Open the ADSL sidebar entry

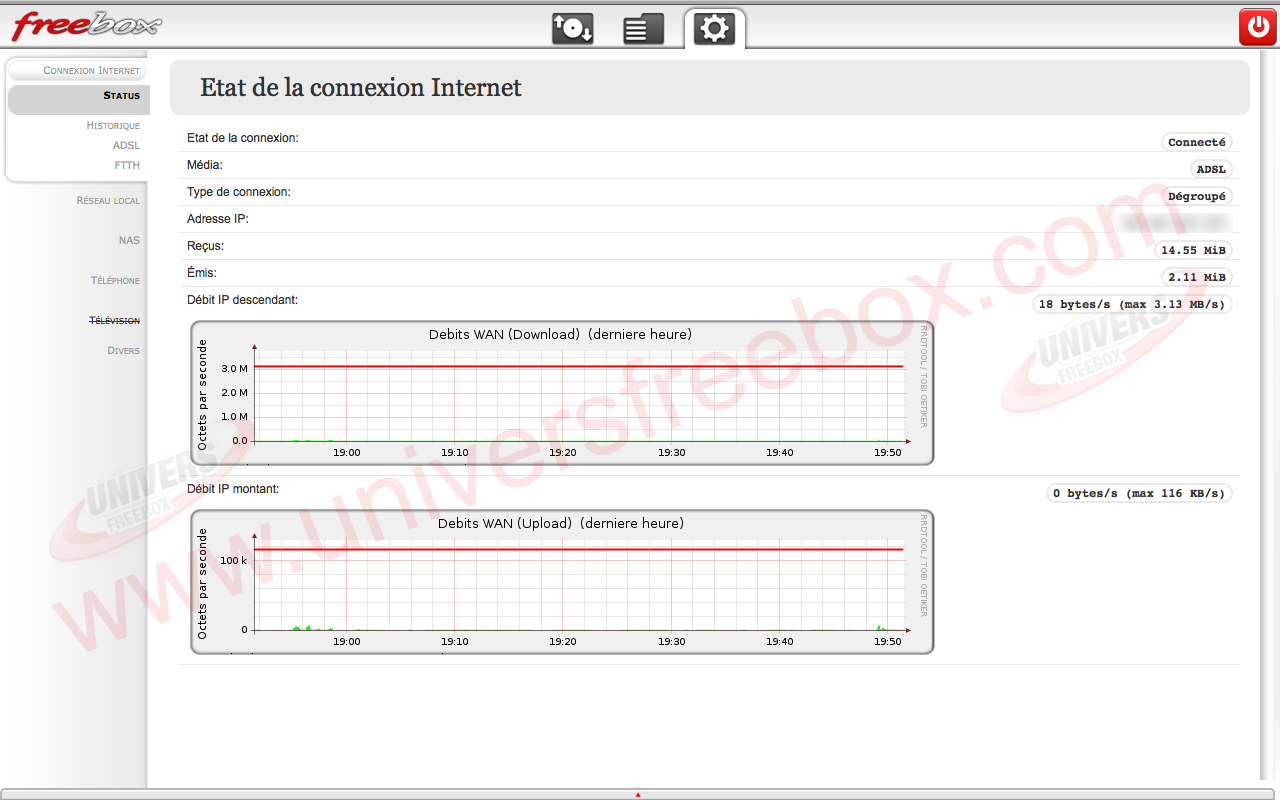pyautogui.click(x=126, y=146)
